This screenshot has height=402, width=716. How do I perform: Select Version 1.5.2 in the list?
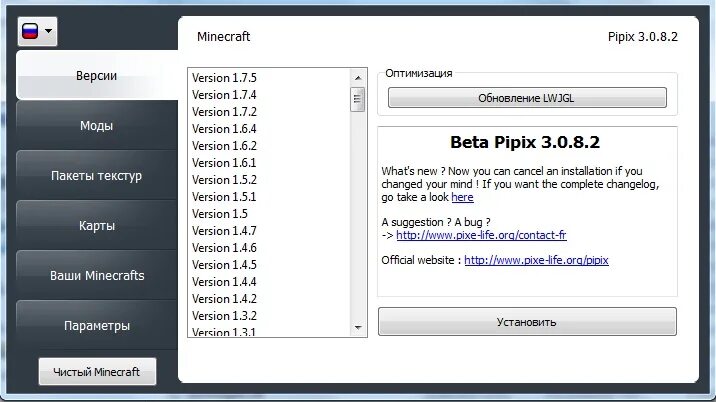pos(269,180)
